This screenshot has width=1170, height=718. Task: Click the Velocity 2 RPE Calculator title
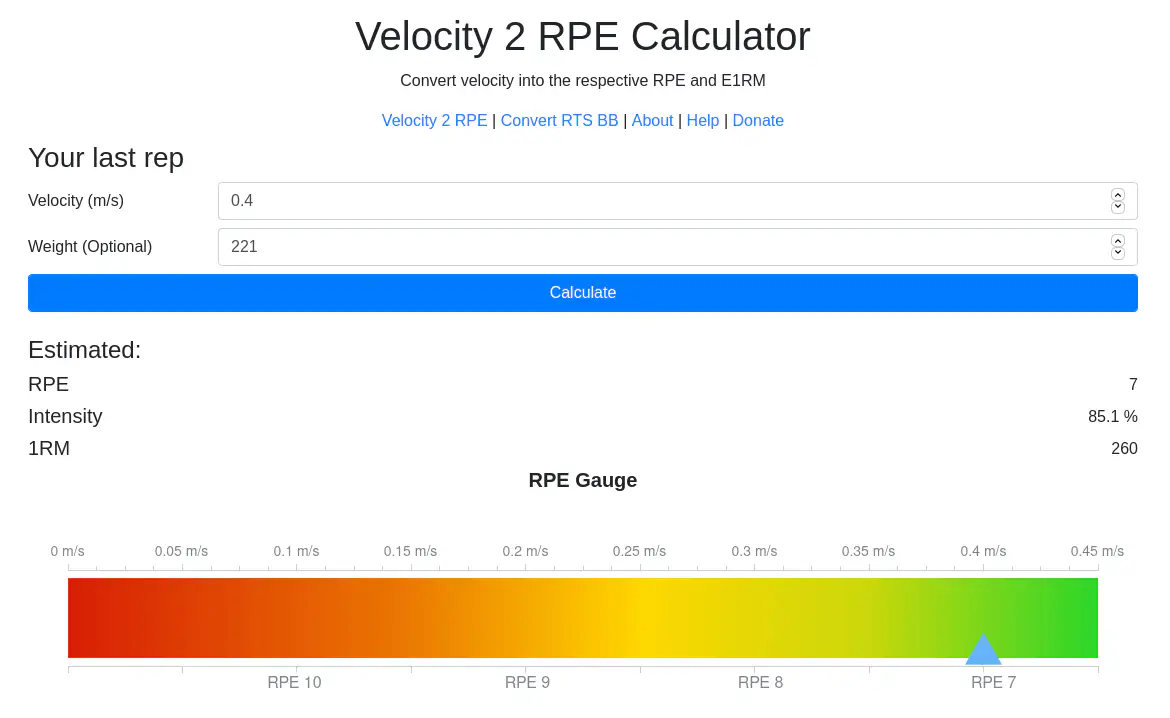pyautogui.click(x=583, y=37)
